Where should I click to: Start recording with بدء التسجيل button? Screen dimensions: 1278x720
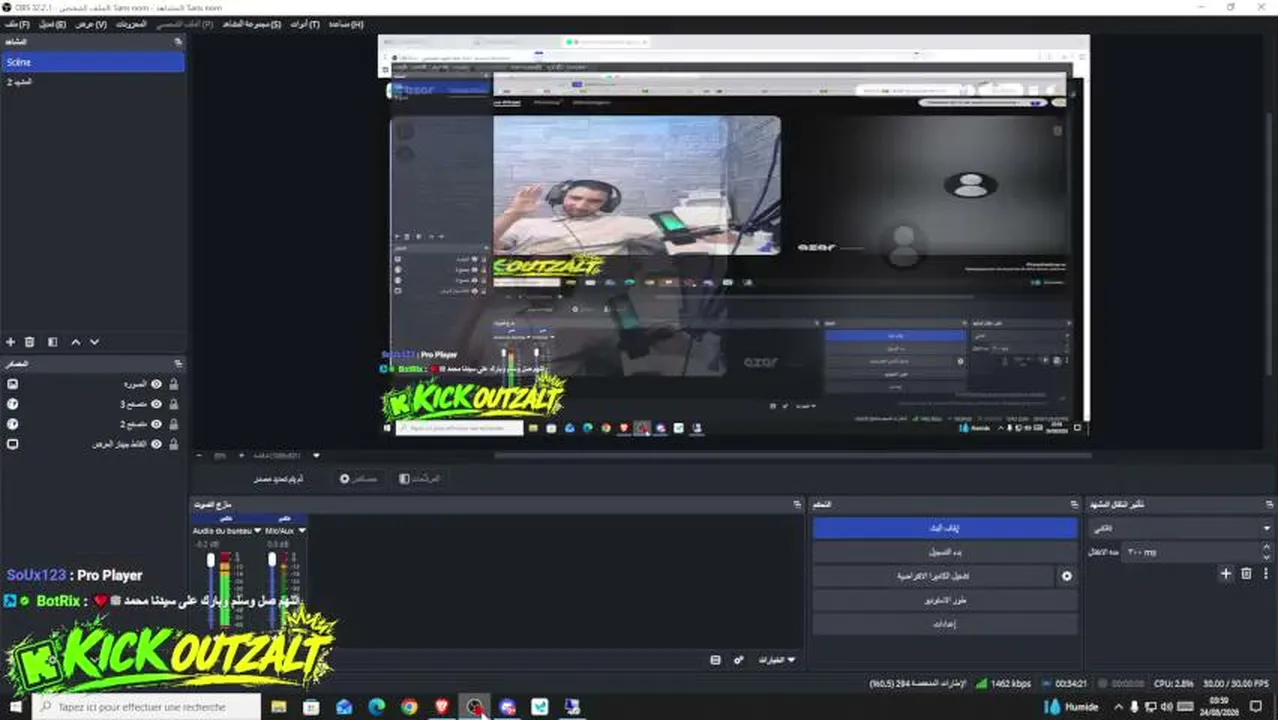tap(944, 552)
